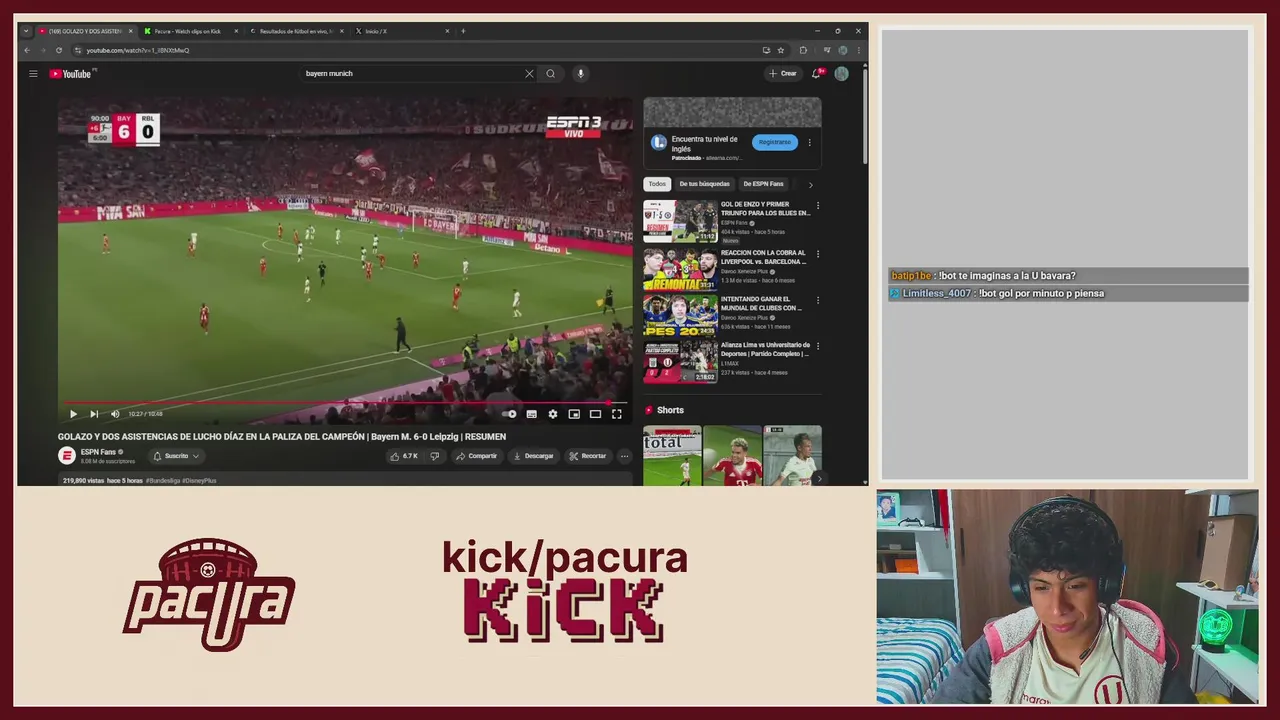Viewport: 1280px width, 720px height.
Task: Click chat message from Limitless_4007
Action: coord(1066,294)
